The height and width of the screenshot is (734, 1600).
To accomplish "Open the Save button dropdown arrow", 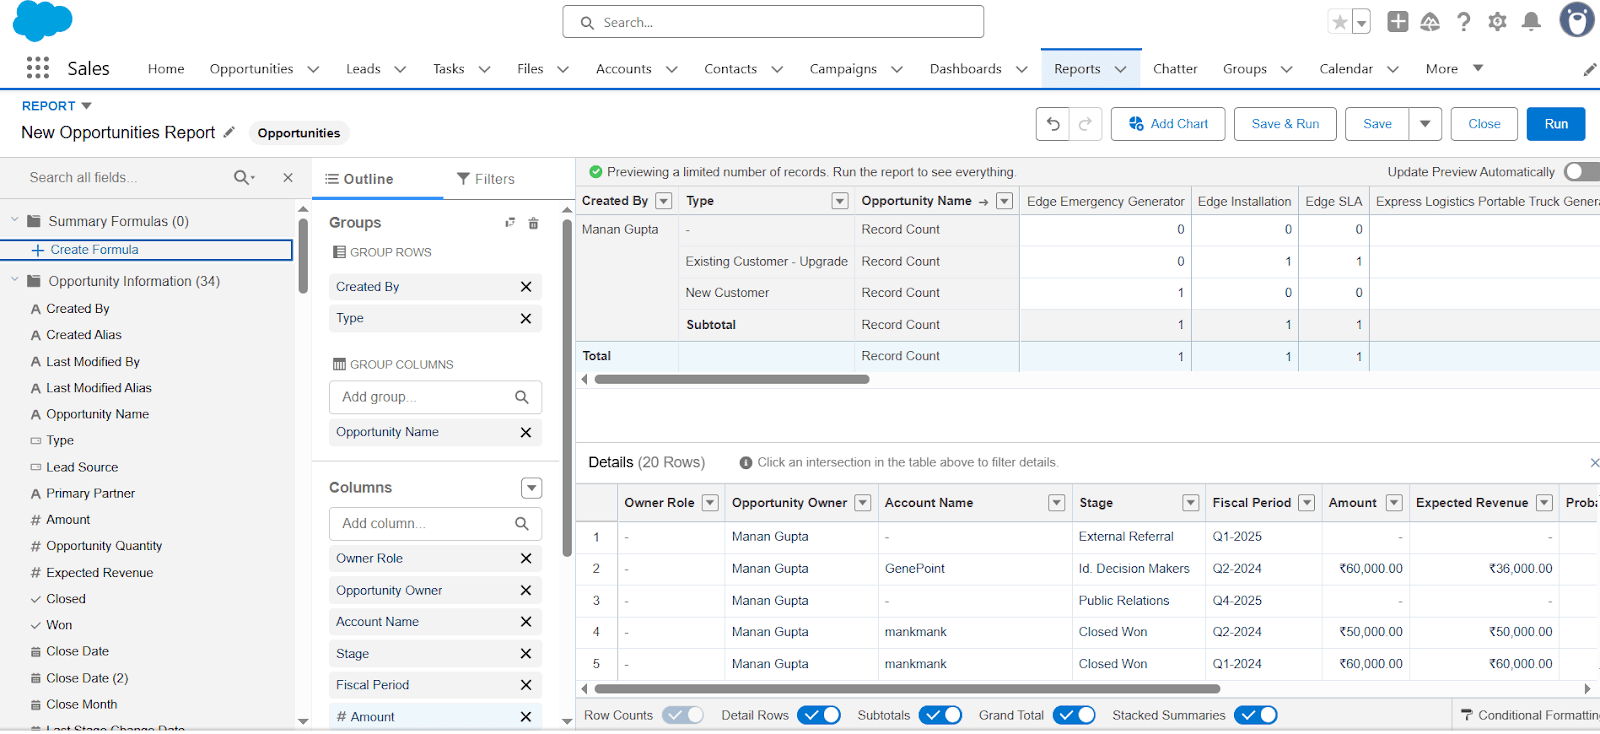I will click(x=1425, y=124).
